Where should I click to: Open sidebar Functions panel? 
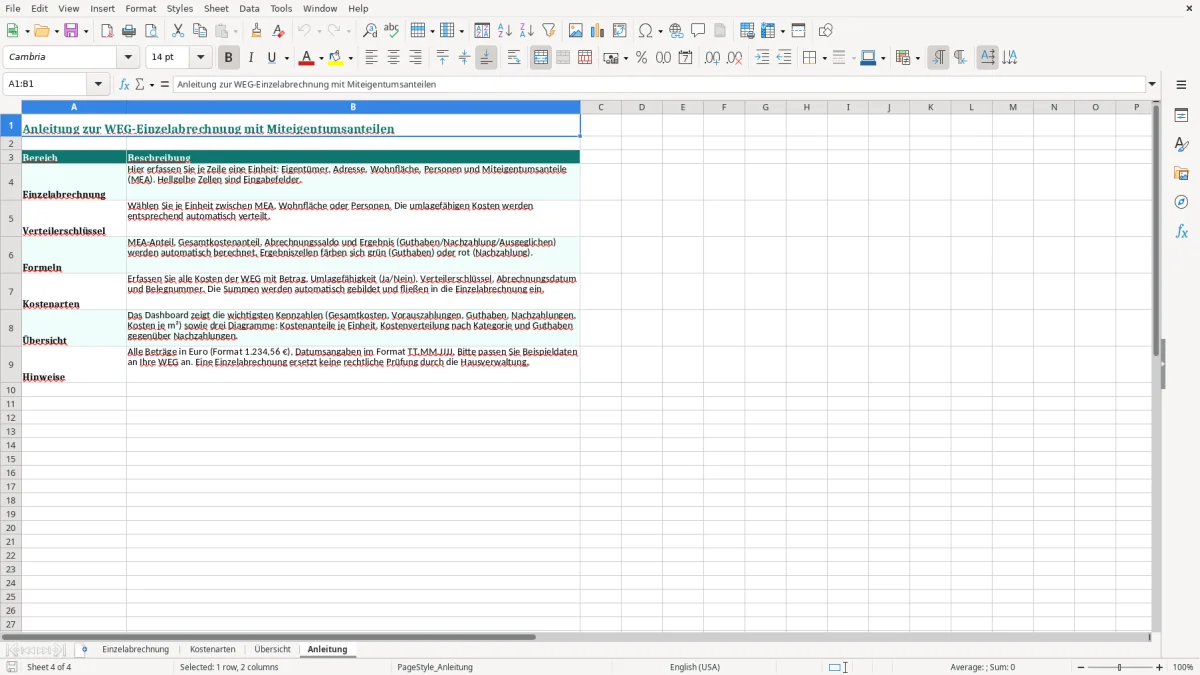1181,231
